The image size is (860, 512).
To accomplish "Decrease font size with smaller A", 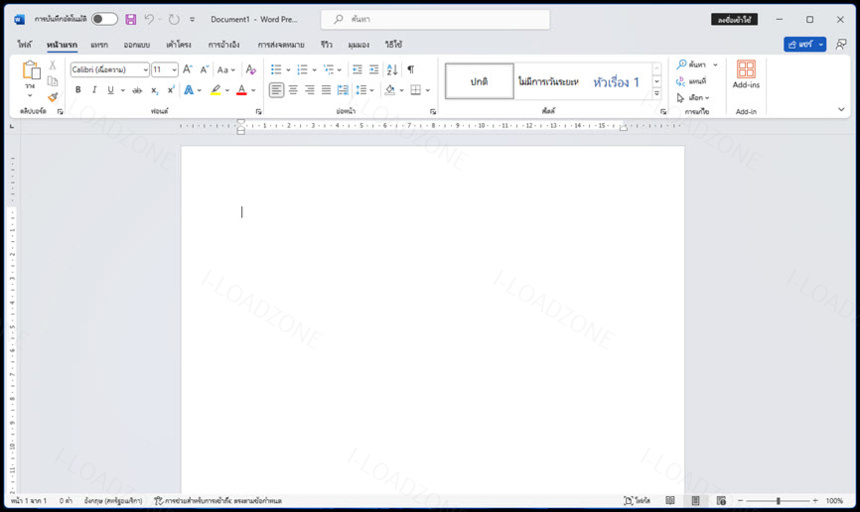I will [204, 70].
